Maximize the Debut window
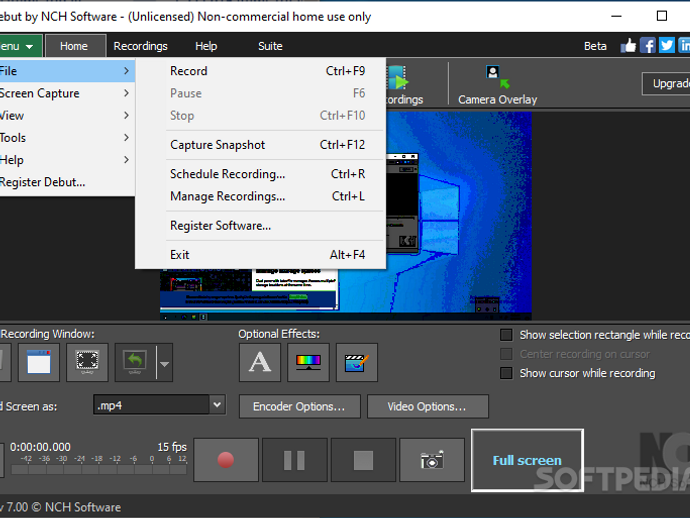The width and height of the screenshot is (690, 518). [x=661, y=16]
